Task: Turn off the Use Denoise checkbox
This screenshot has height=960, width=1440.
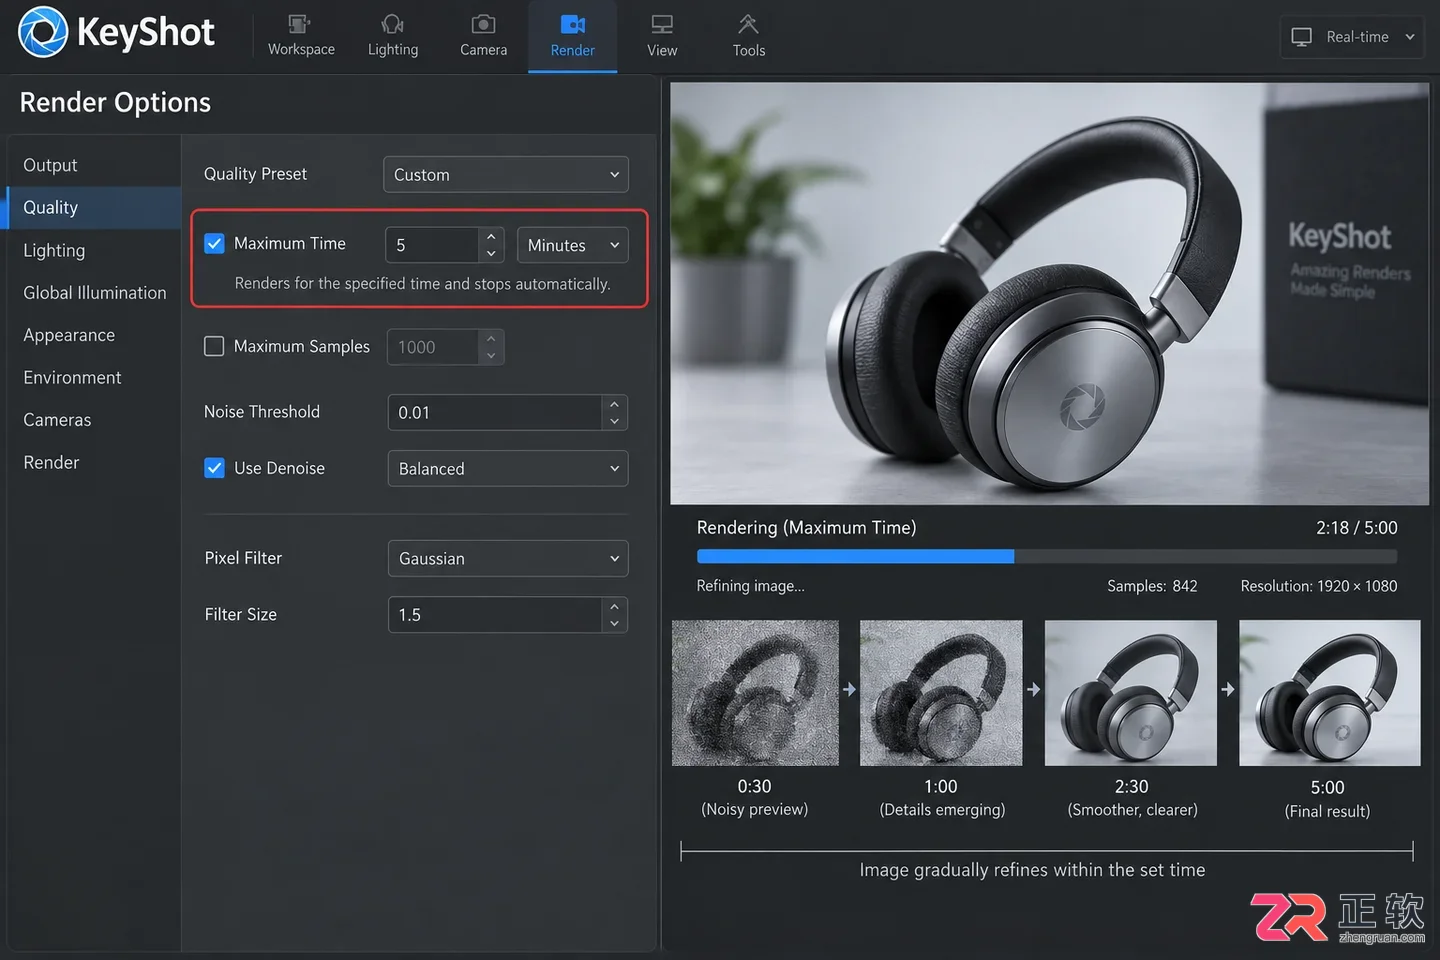Action: click(x=214, y=468)
